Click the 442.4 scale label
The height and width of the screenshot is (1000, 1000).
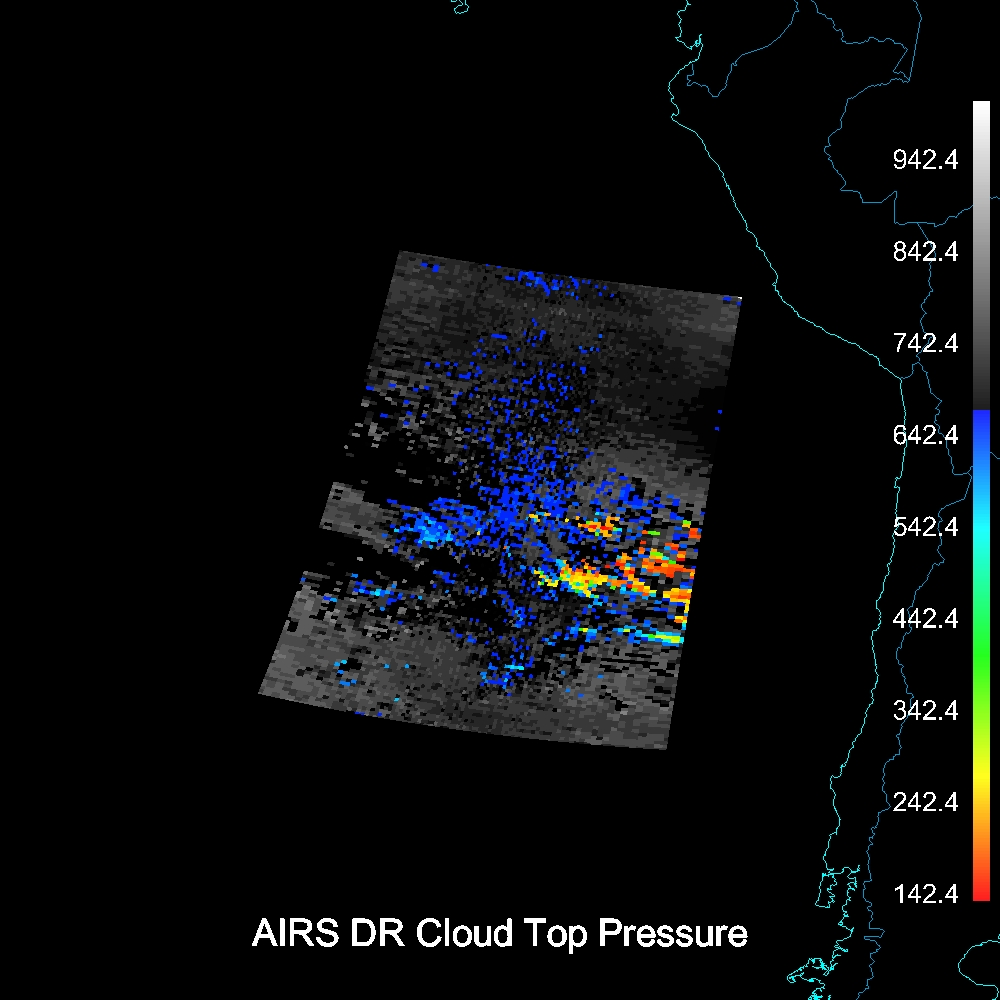925,618
